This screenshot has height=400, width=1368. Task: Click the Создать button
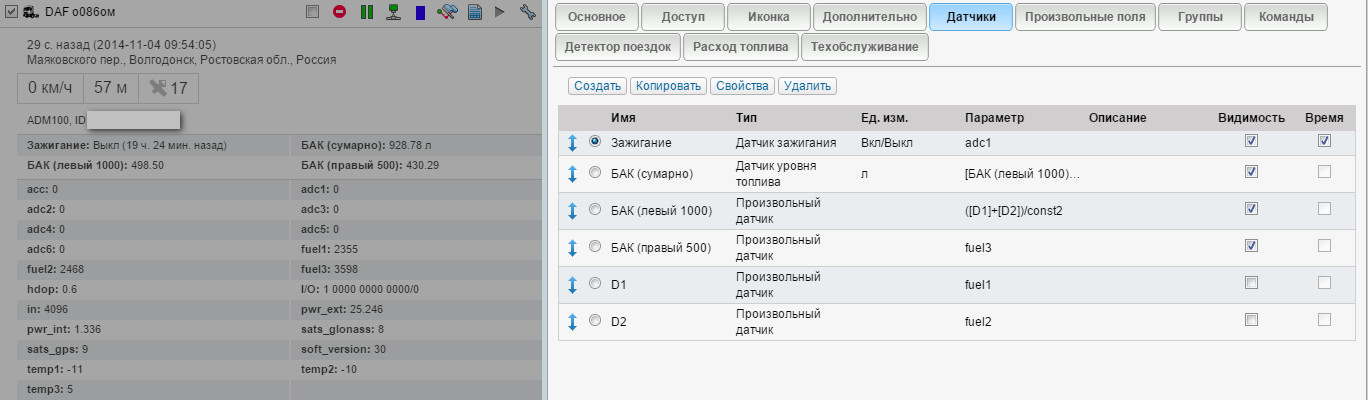pyautogui.click(x=598, y=87)
